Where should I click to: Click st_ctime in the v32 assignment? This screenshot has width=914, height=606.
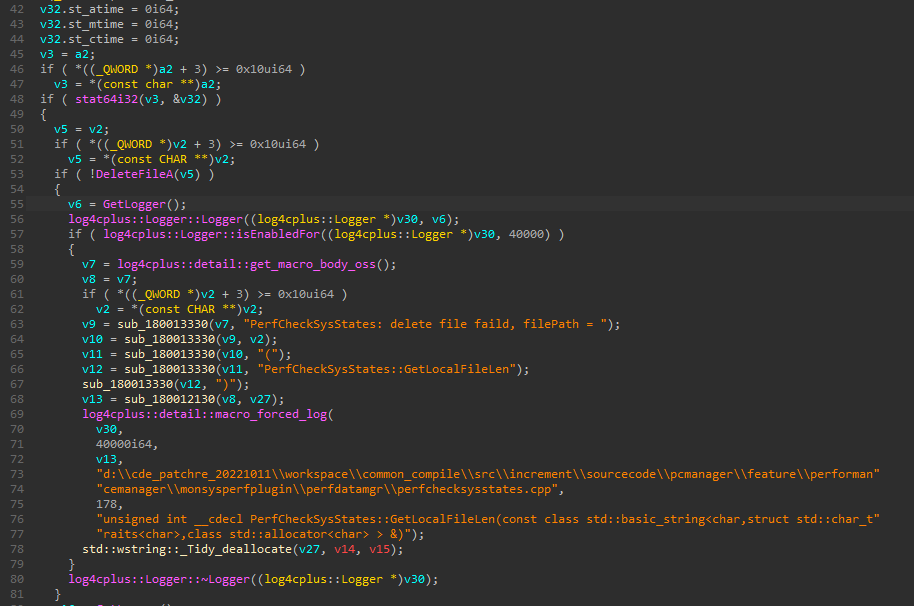coord(96,40)
